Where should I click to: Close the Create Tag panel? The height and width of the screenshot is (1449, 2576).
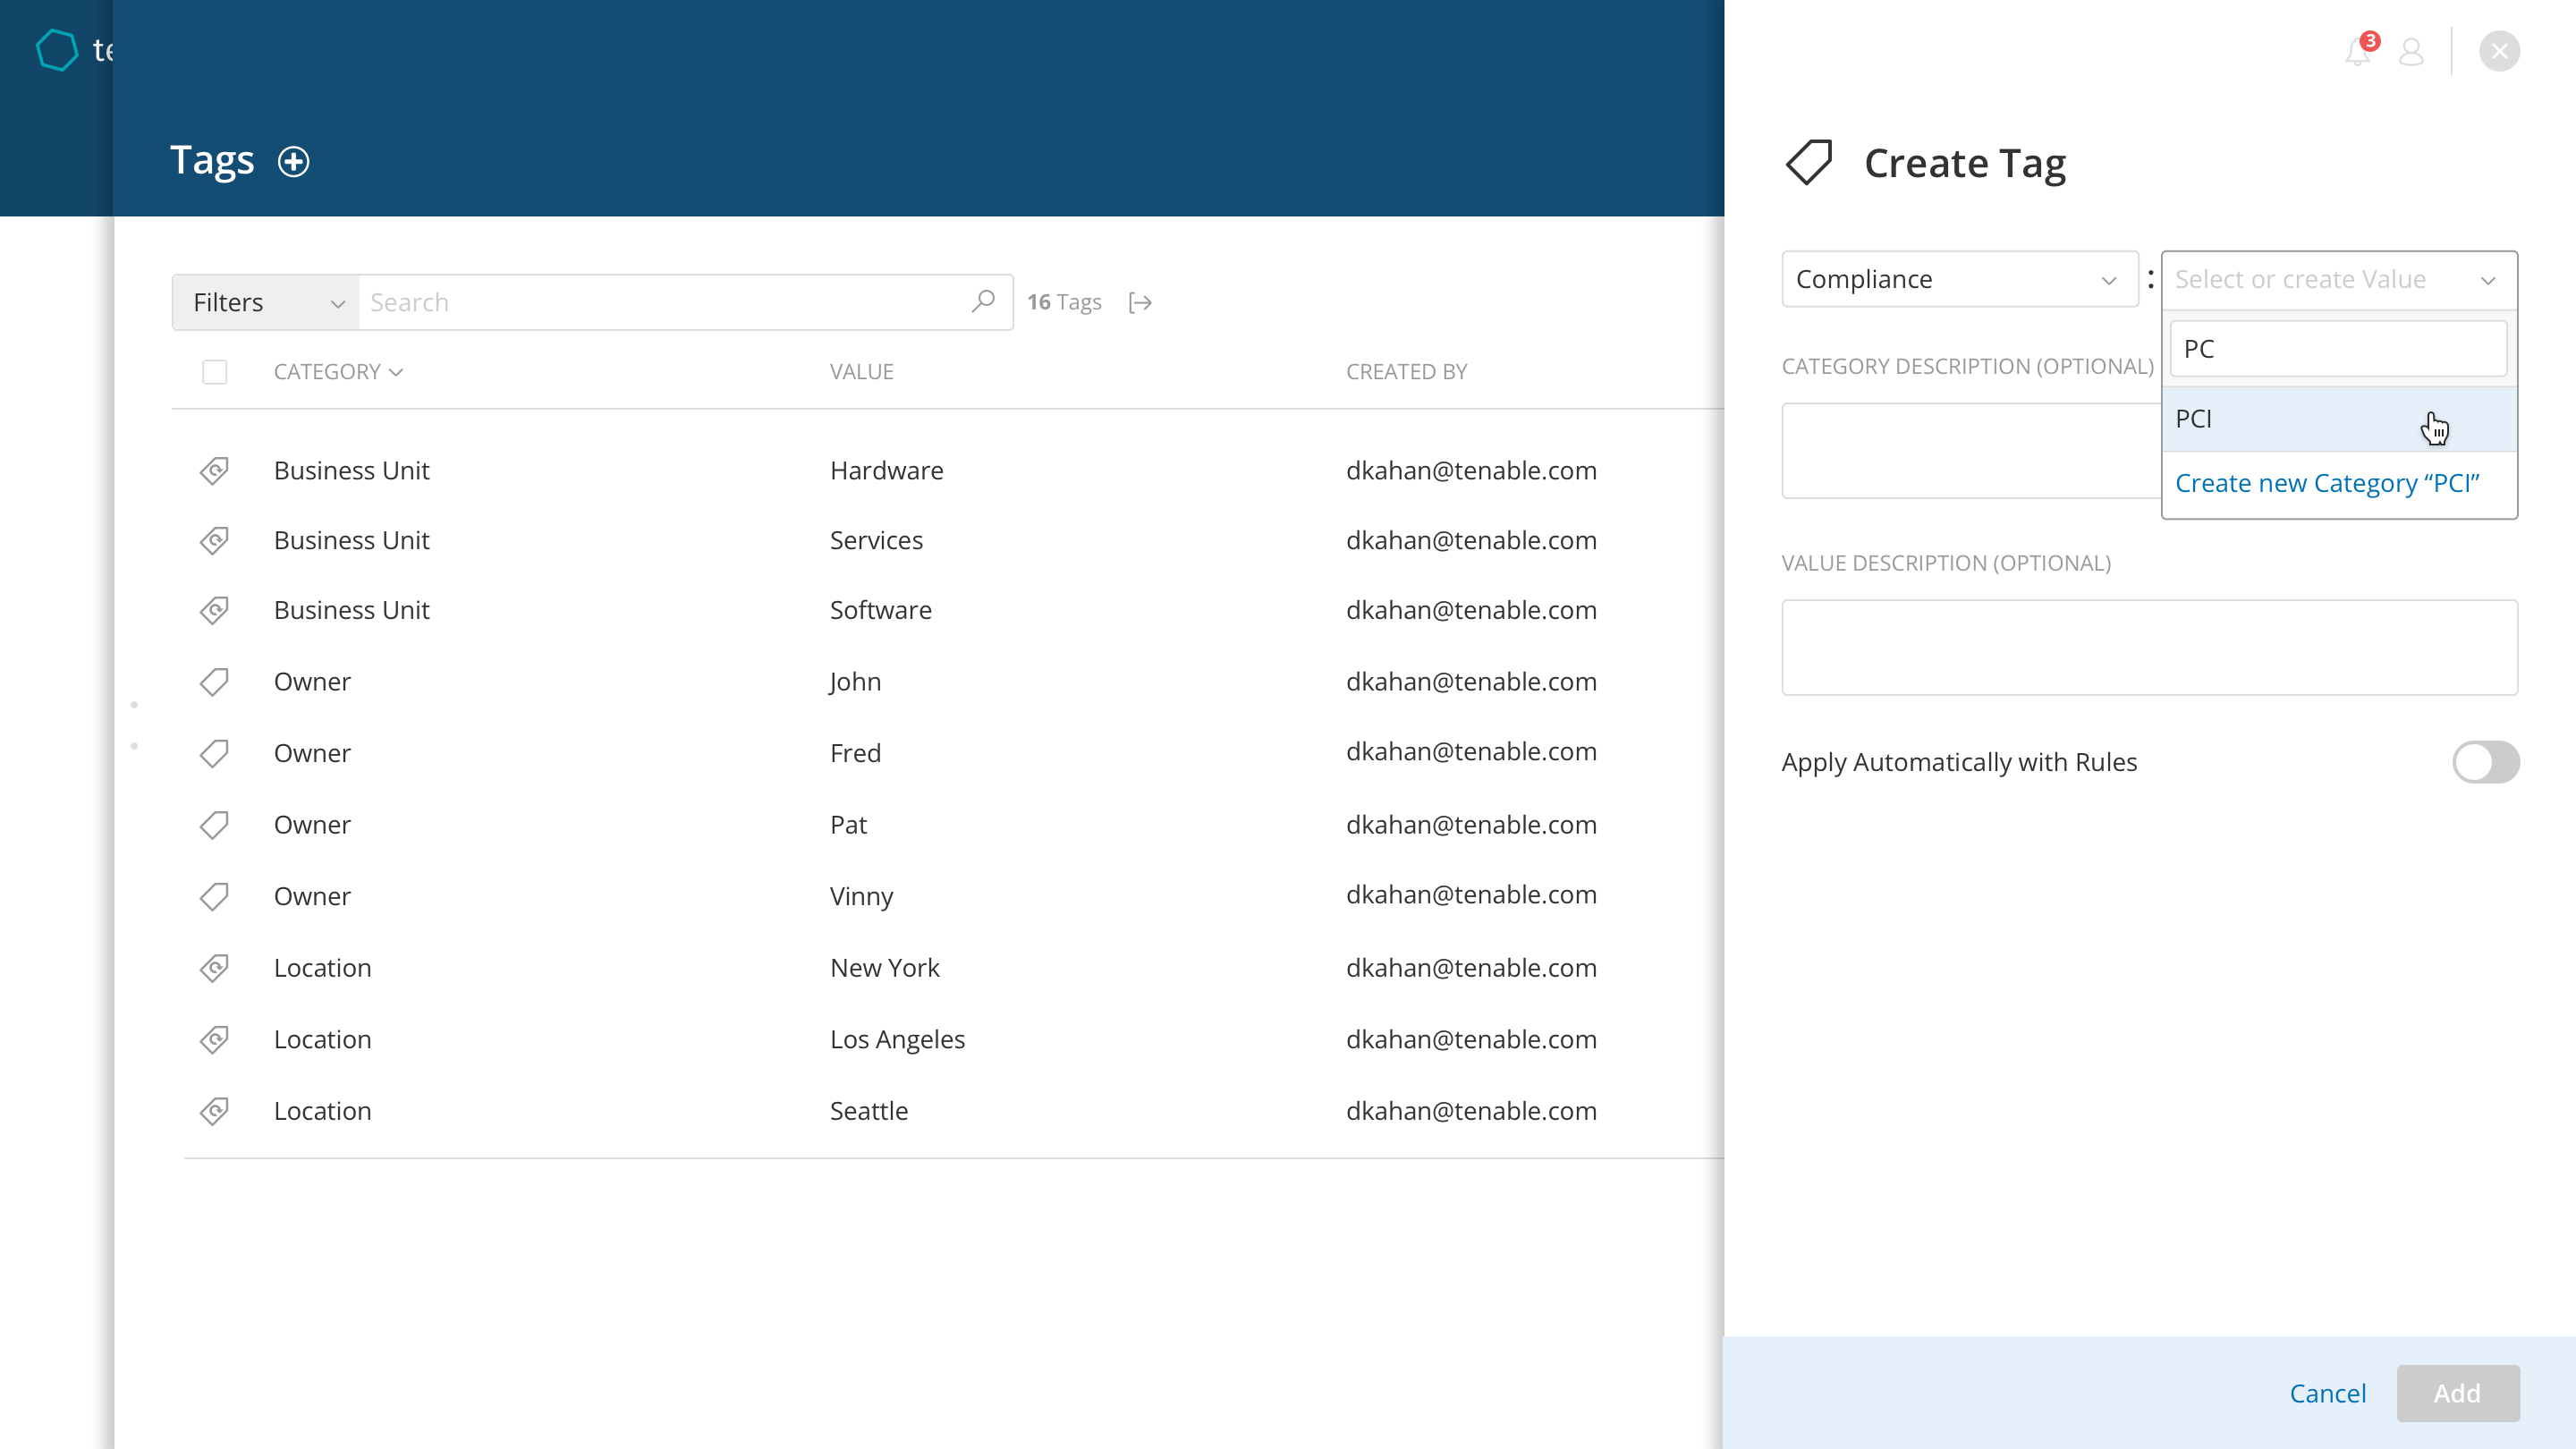click(2499, 52)
